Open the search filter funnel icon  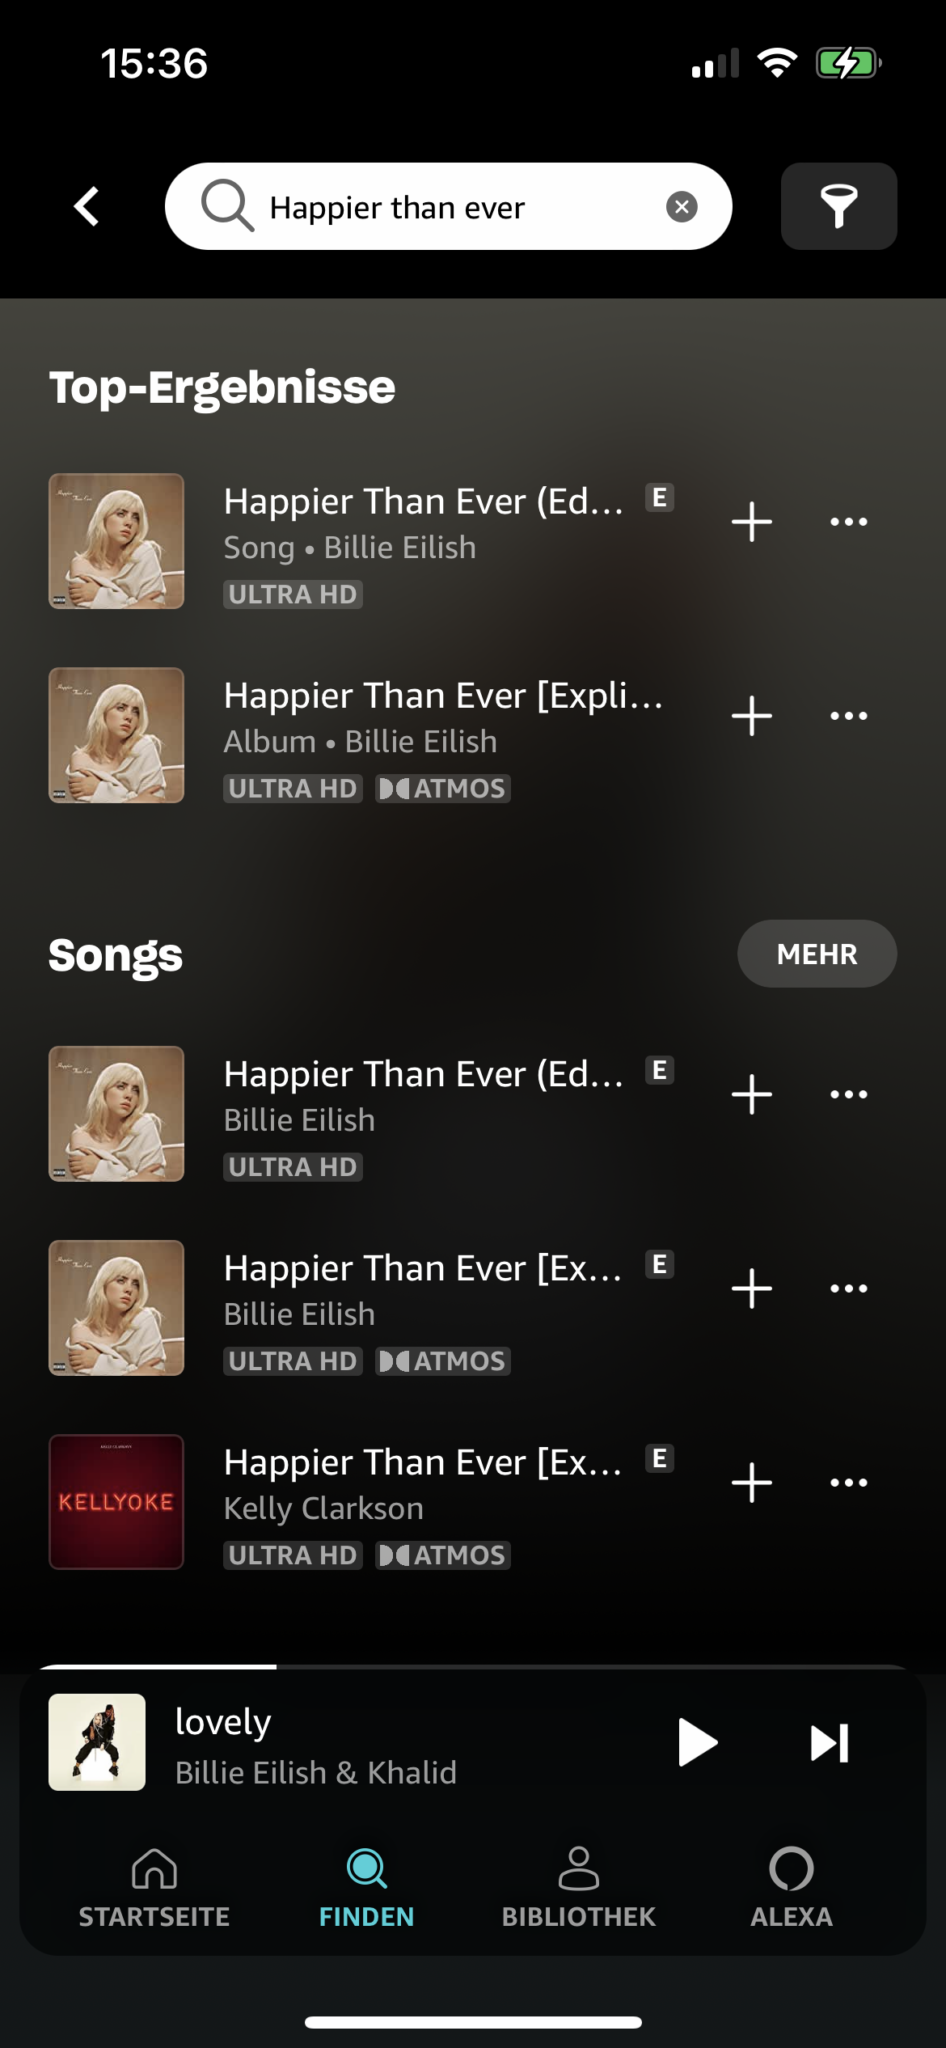(x=838, y=206)
